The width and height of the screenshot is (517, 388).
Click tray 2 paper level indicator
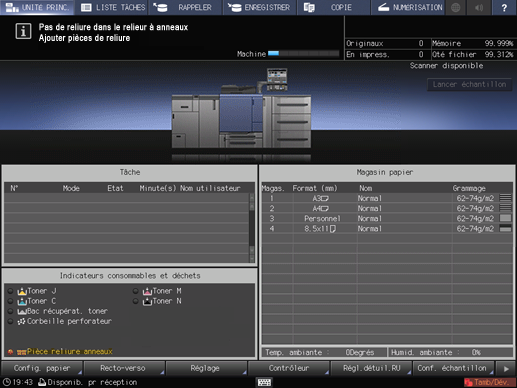pyautogui.click(x=505, y=208)
